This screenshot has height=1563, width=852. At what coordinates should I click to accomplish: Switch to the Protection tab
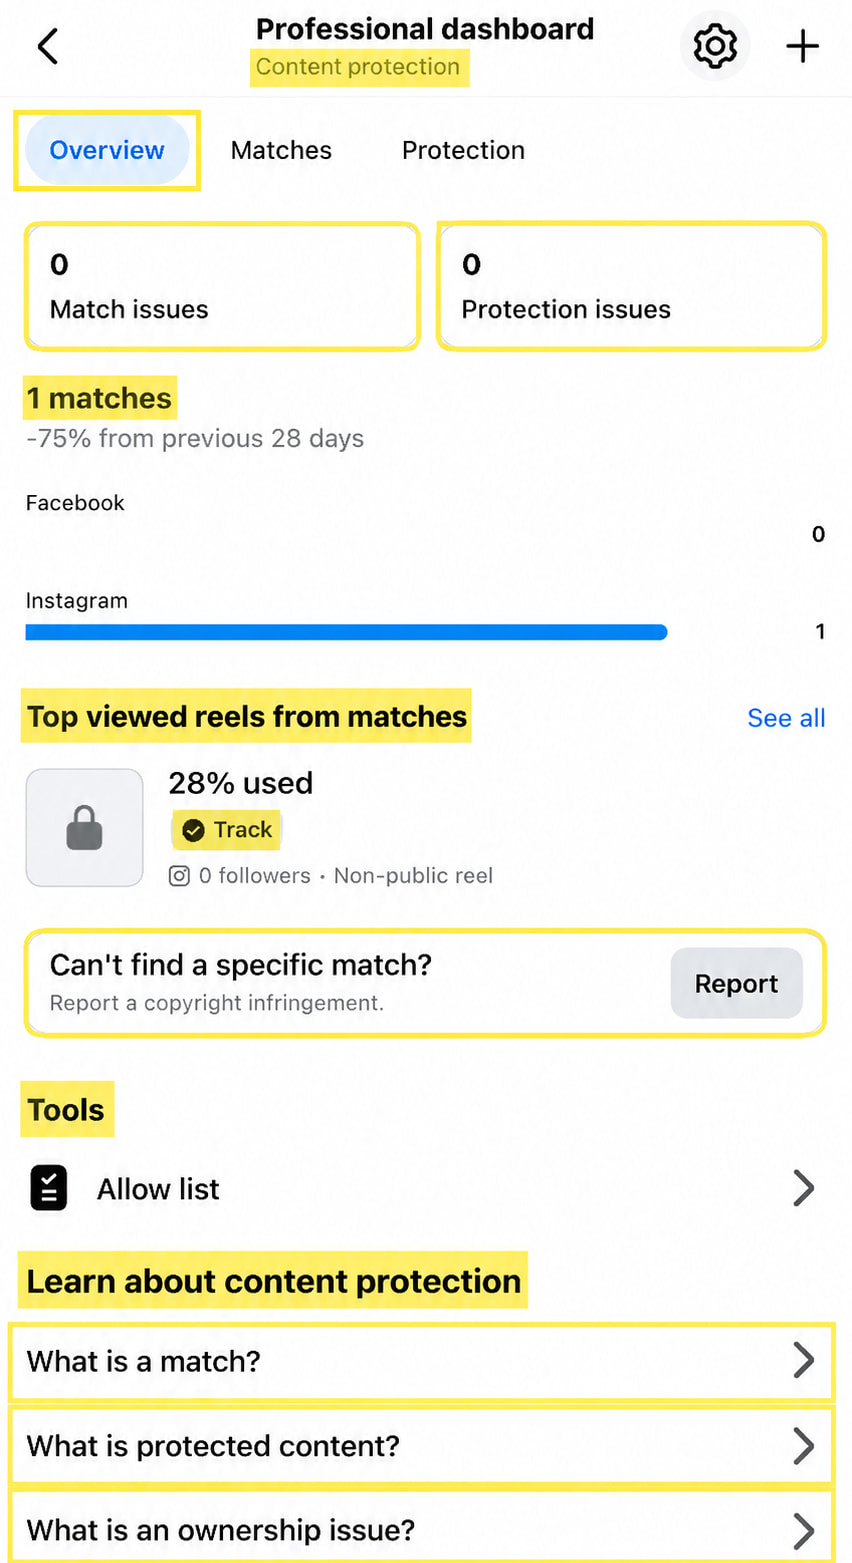coord(463,150)
